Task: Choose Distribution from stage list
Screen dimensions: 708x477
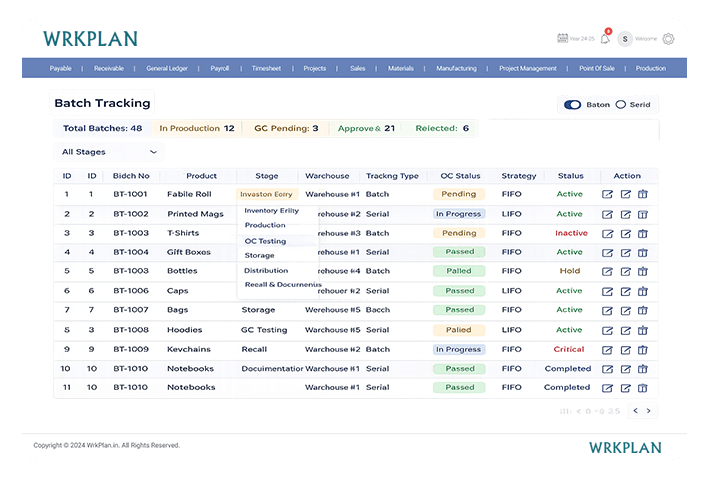Action: click(x=266, y=271)
